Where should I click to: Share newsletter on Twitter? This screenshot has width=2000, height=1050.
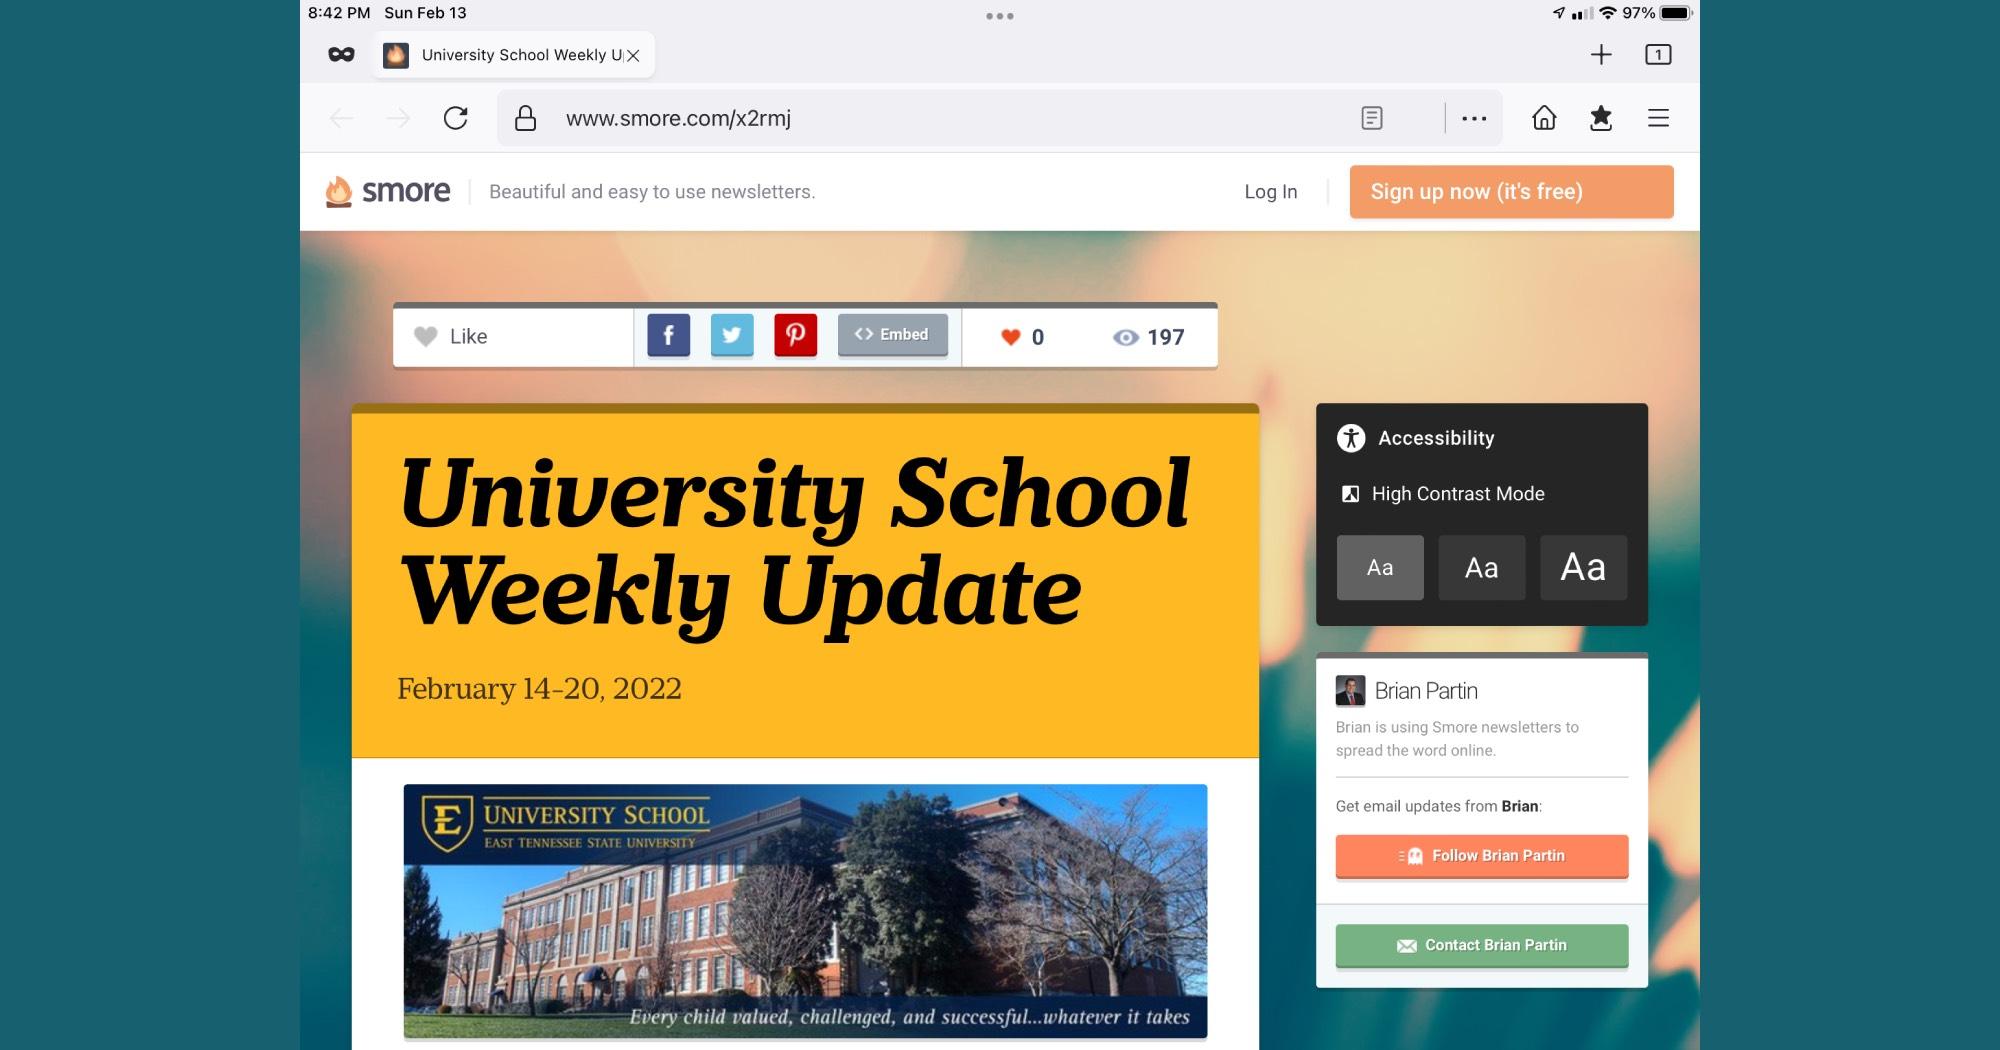(x=732, y=336)
